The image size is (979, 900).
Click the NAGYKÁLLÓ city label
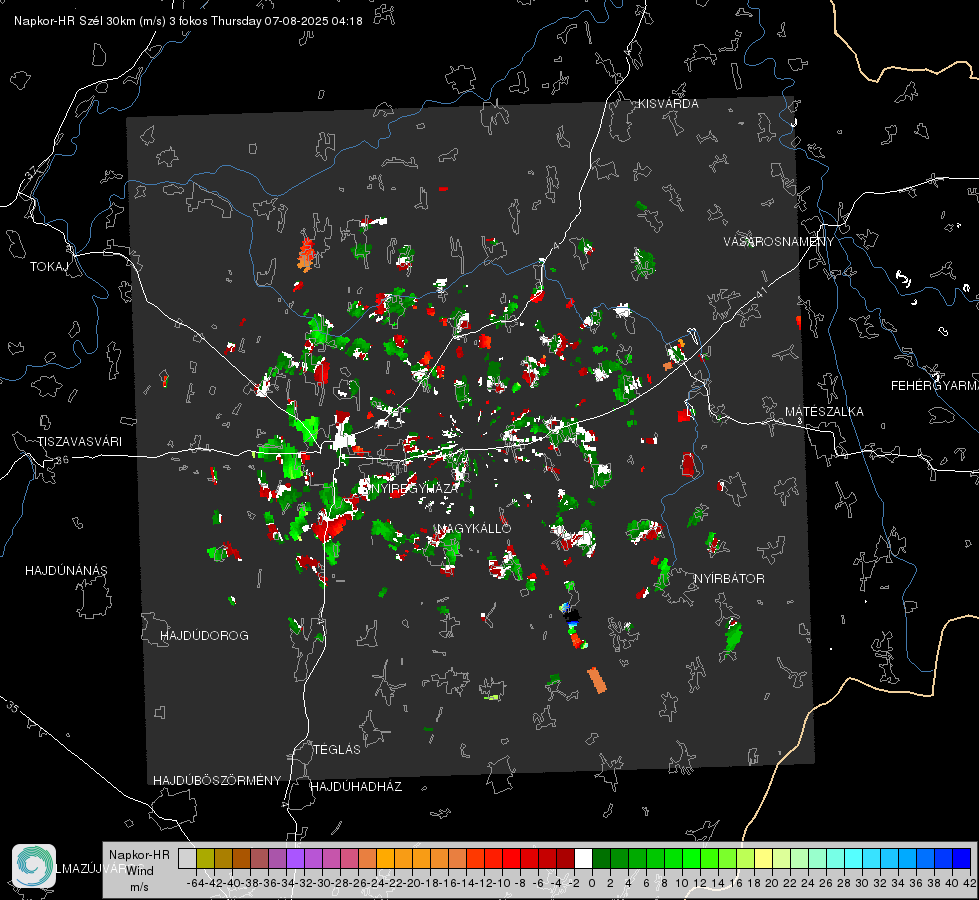tap(475, 528)
